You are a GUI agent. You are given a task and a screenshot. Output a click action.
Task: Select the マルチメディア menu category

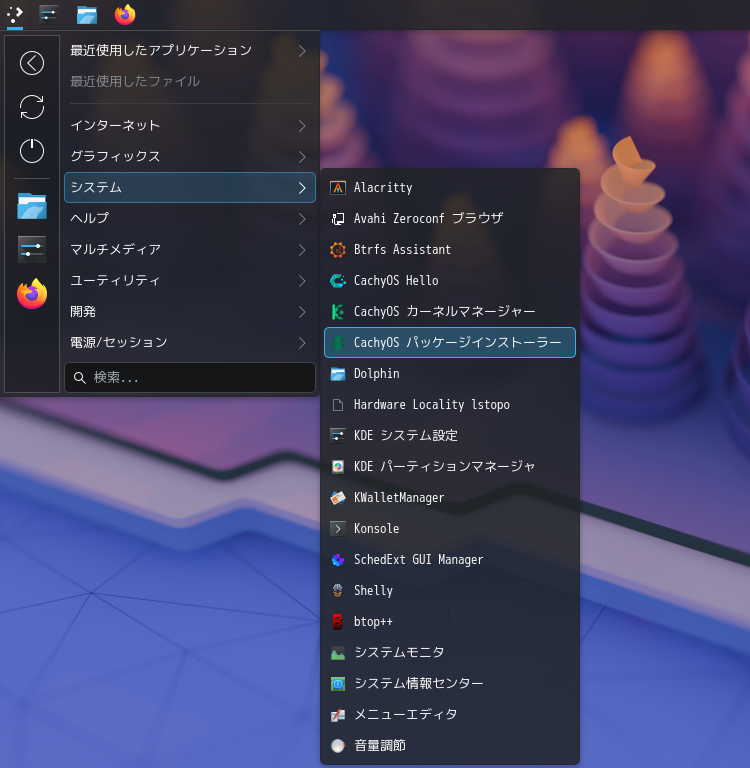point(190,249)
